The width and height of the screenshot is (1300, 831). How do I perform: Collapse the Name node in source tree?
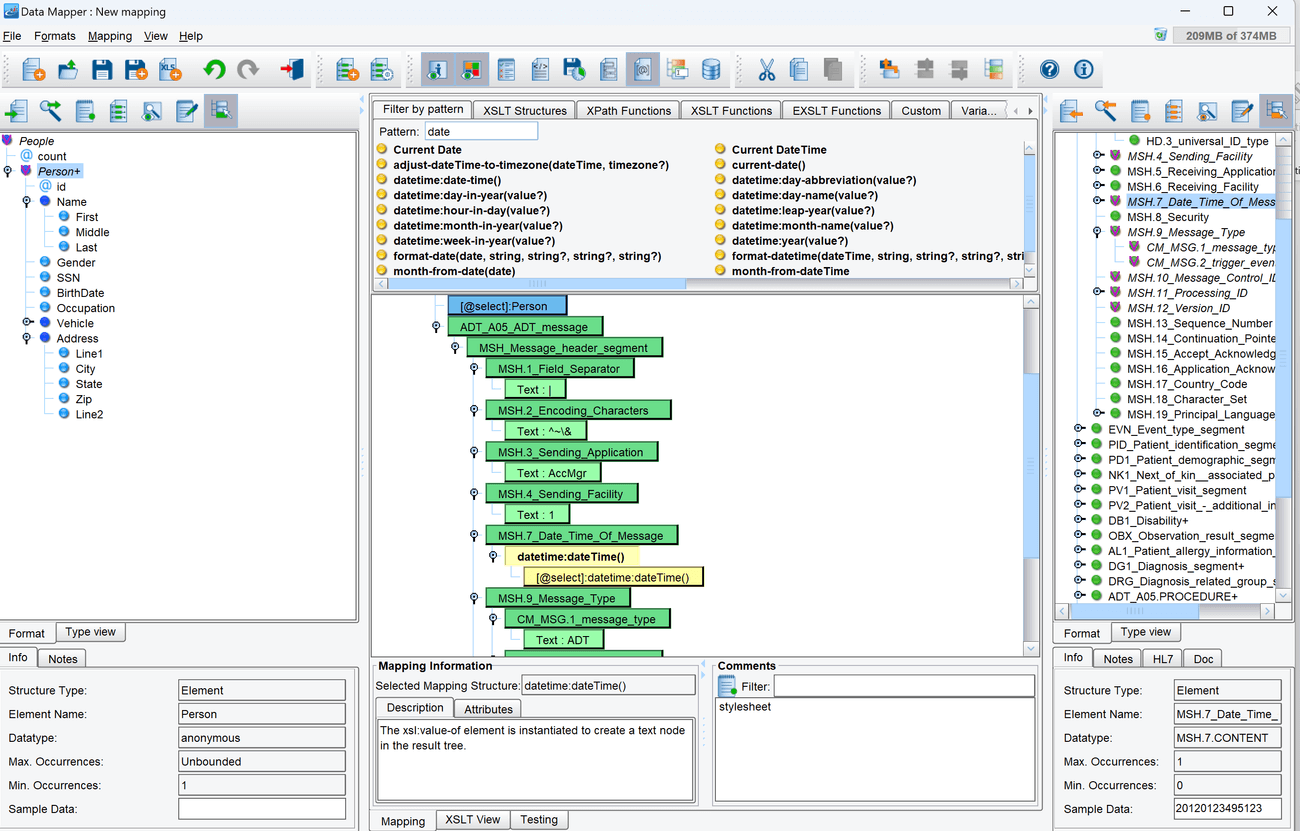pos(27,202)
